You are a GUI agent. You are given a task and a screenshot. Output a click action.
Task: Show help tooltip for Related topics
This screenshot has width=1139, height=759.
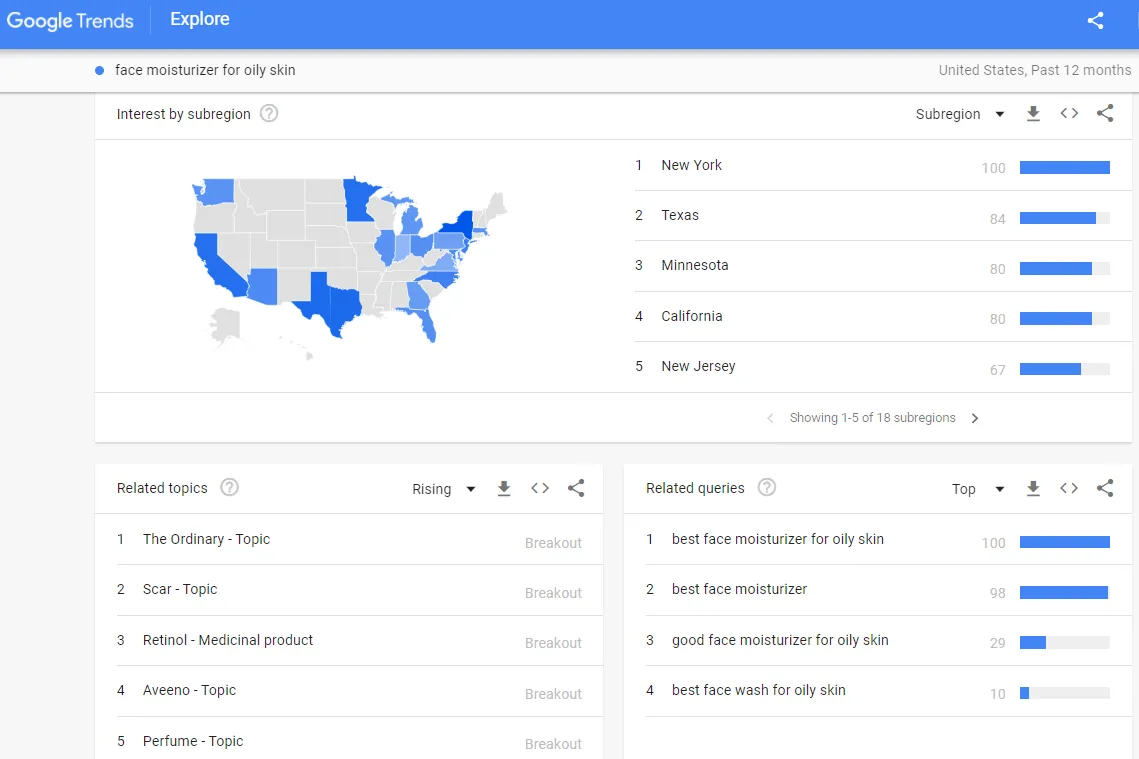[229, 488]
